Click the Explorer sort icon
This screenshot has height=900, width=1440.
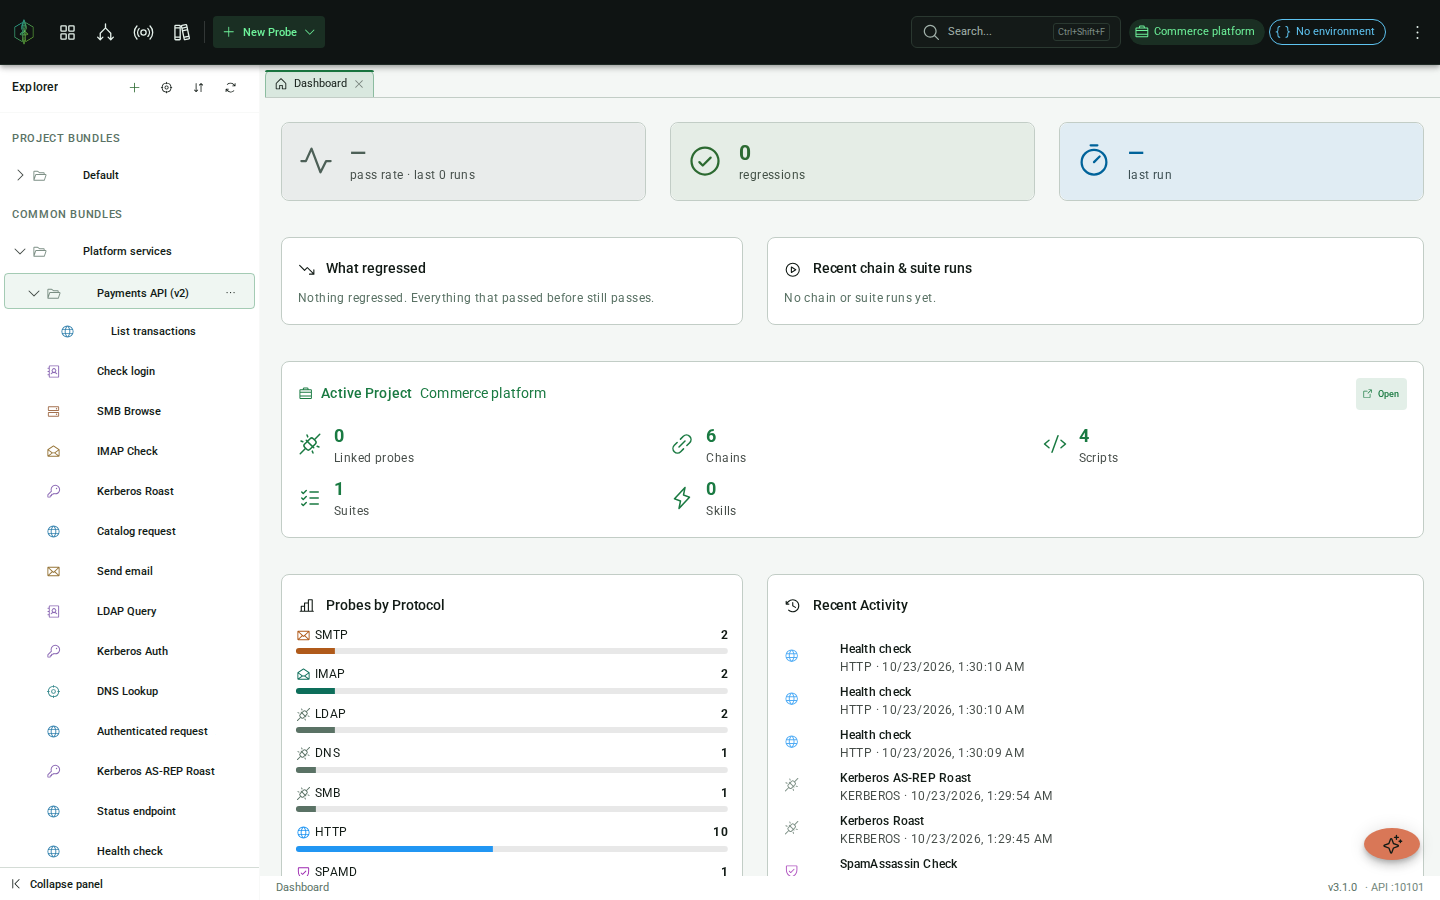tap(198, 87)
